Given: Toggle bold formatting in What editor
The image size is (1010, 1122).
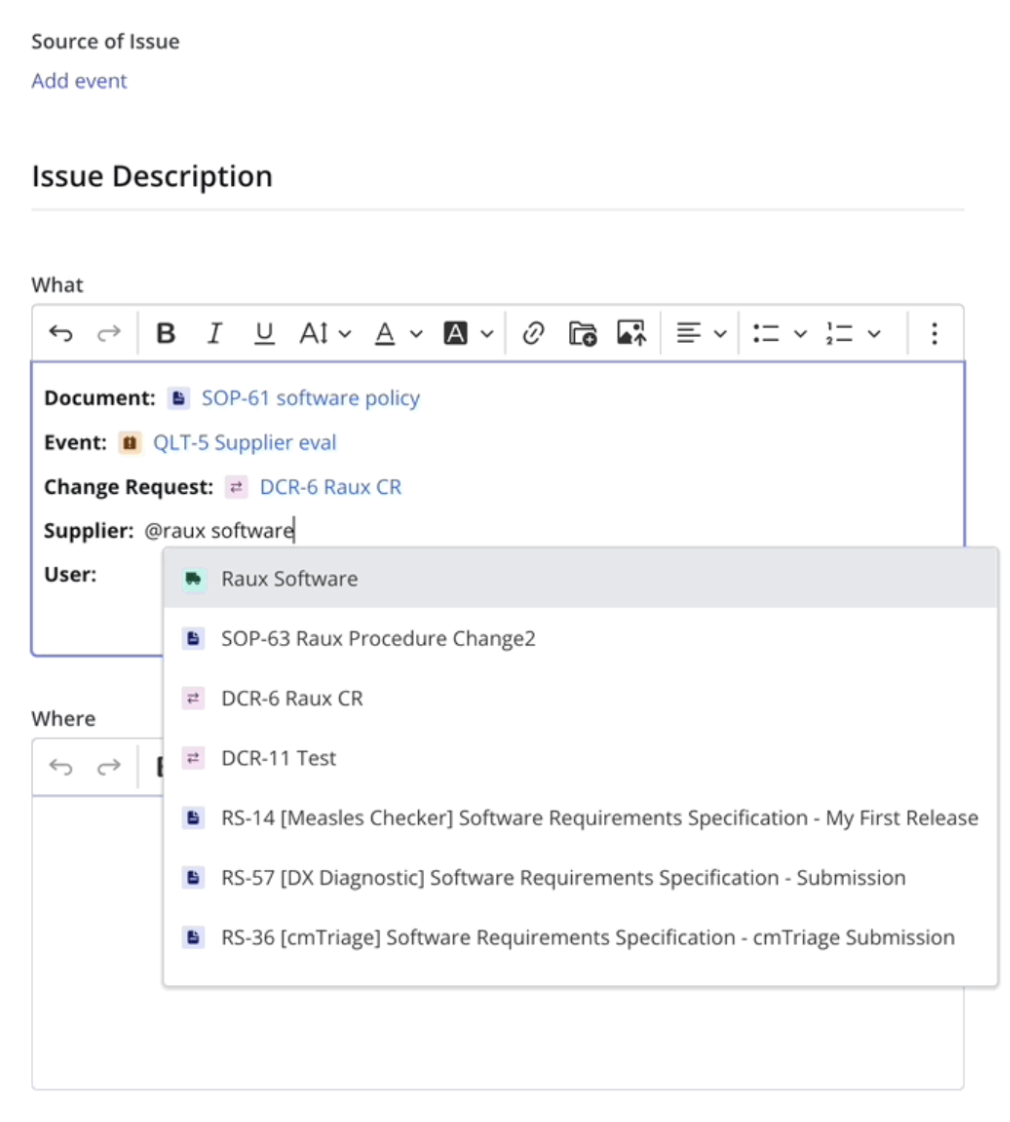Looking at the screenshot, I should tap(166, 333).
